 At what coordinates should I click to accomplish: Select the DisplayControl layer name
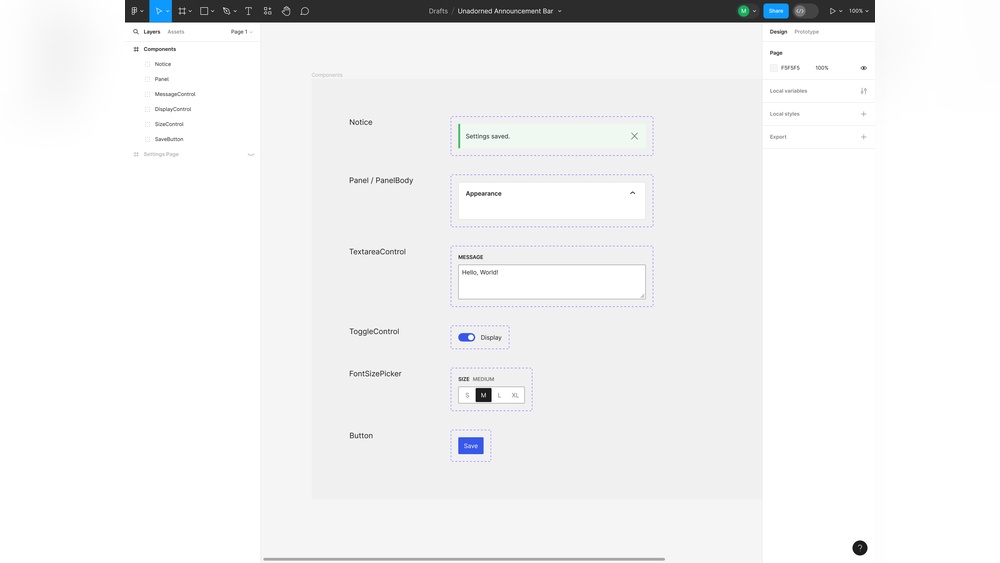click(173, 109)
